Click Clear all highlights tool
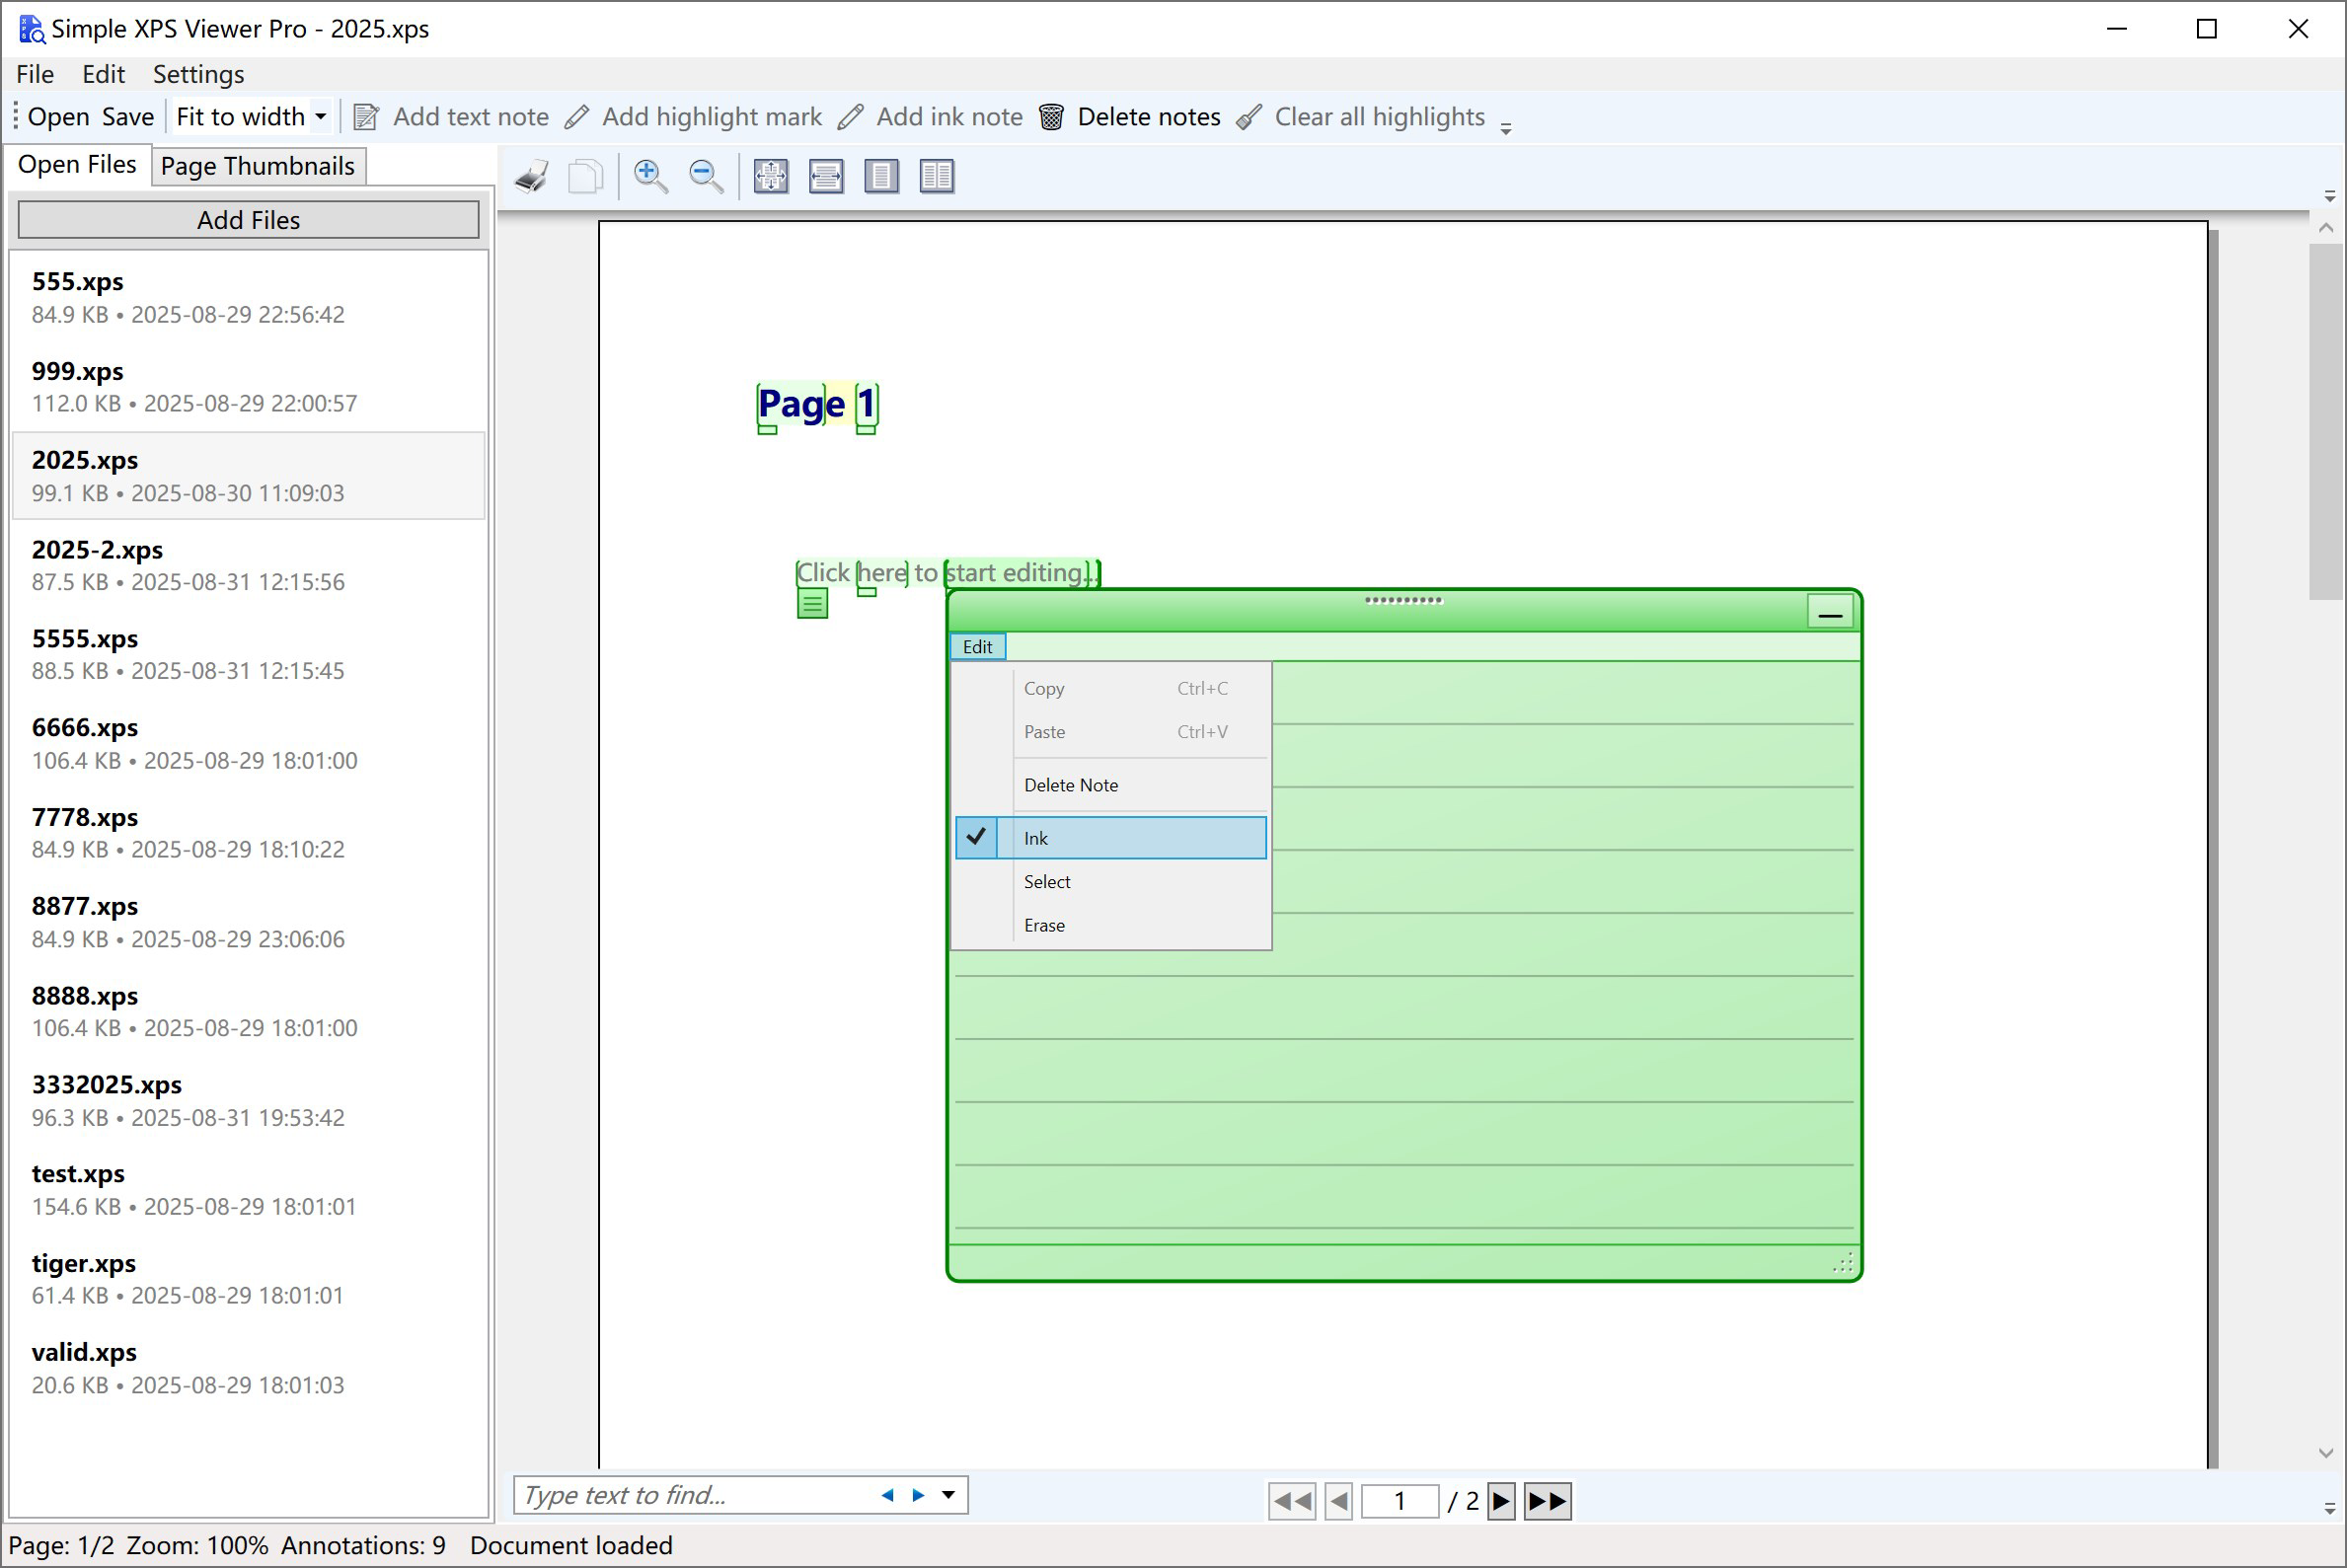This screenshot has width=2347, height=1568. click(1361, 117)
